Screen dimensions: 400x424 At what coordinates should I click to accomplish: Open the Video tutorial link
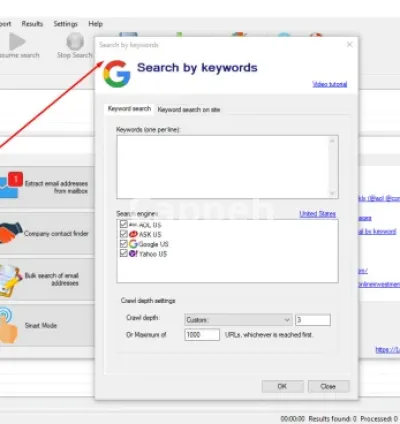[330, 84]
